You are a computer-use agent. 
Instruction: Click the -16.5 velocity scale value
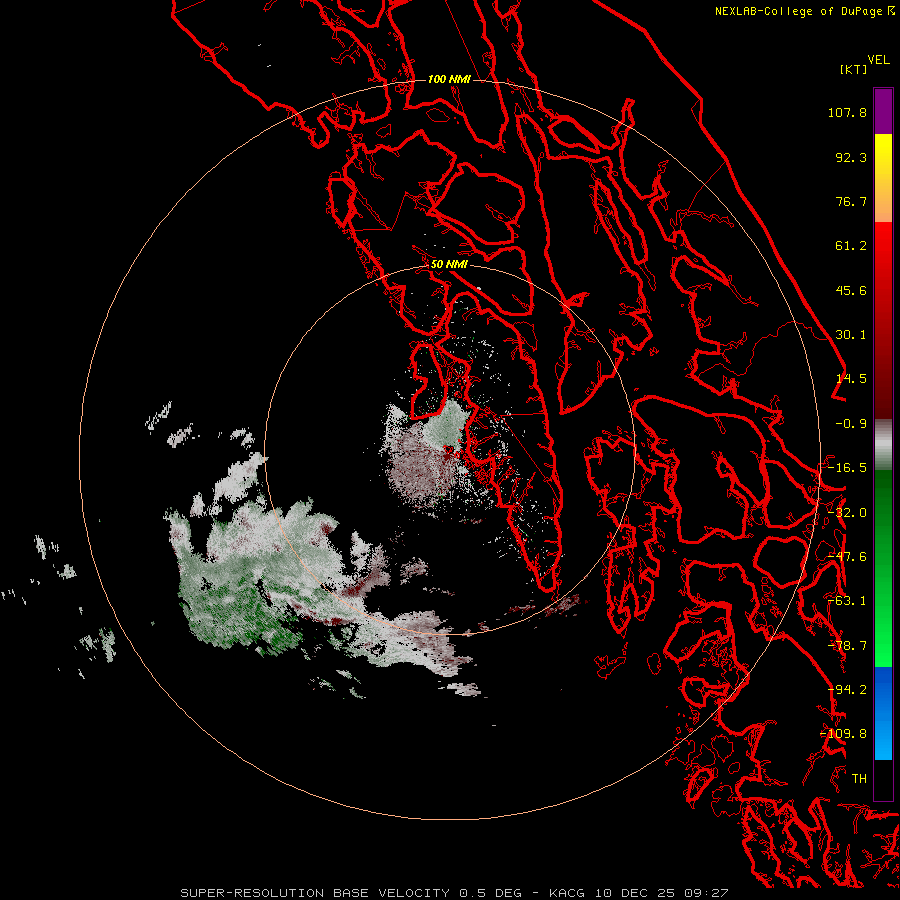point(847,468)
